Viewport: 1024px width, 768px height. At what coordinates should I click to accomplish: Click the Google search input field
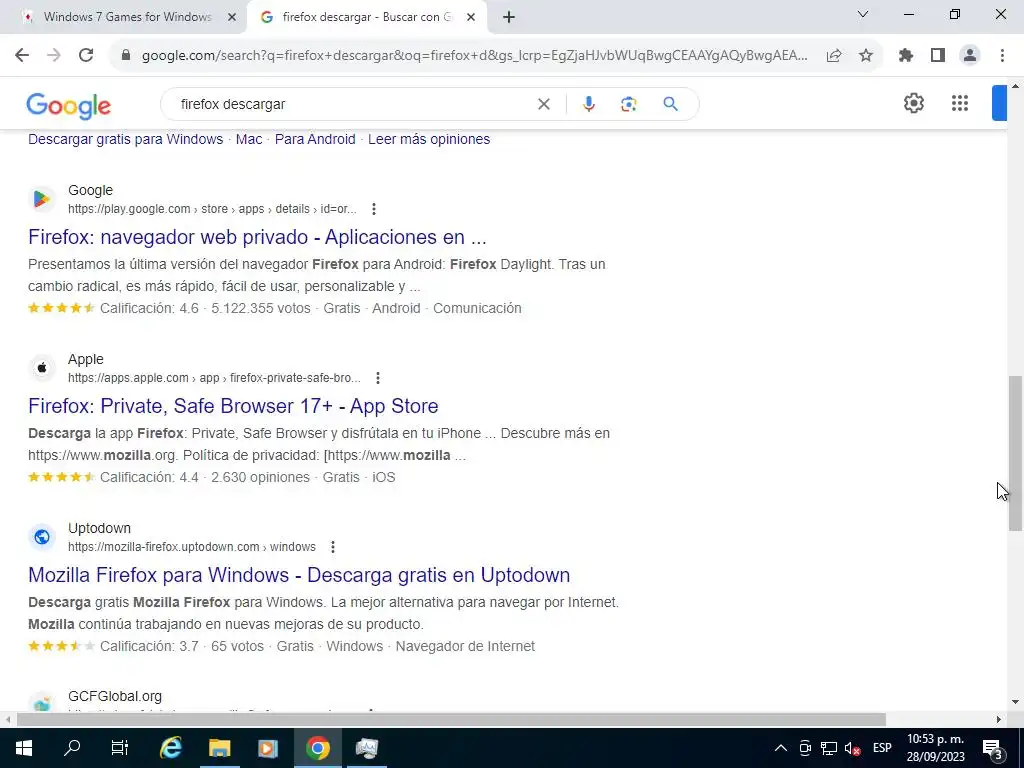353,104
